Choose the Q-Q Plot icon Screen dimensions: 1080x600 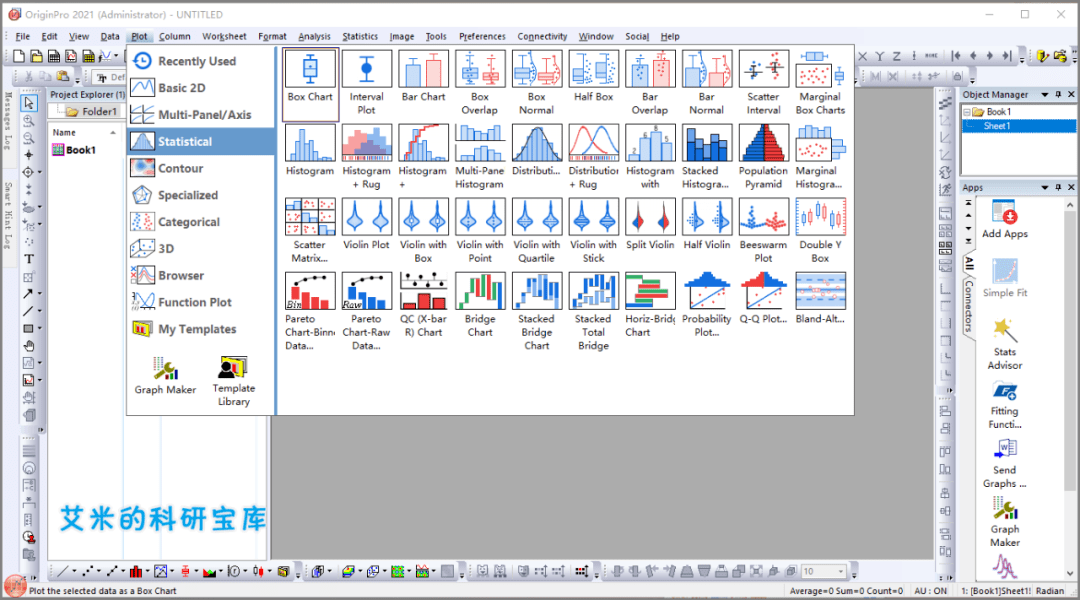[763, 298]
